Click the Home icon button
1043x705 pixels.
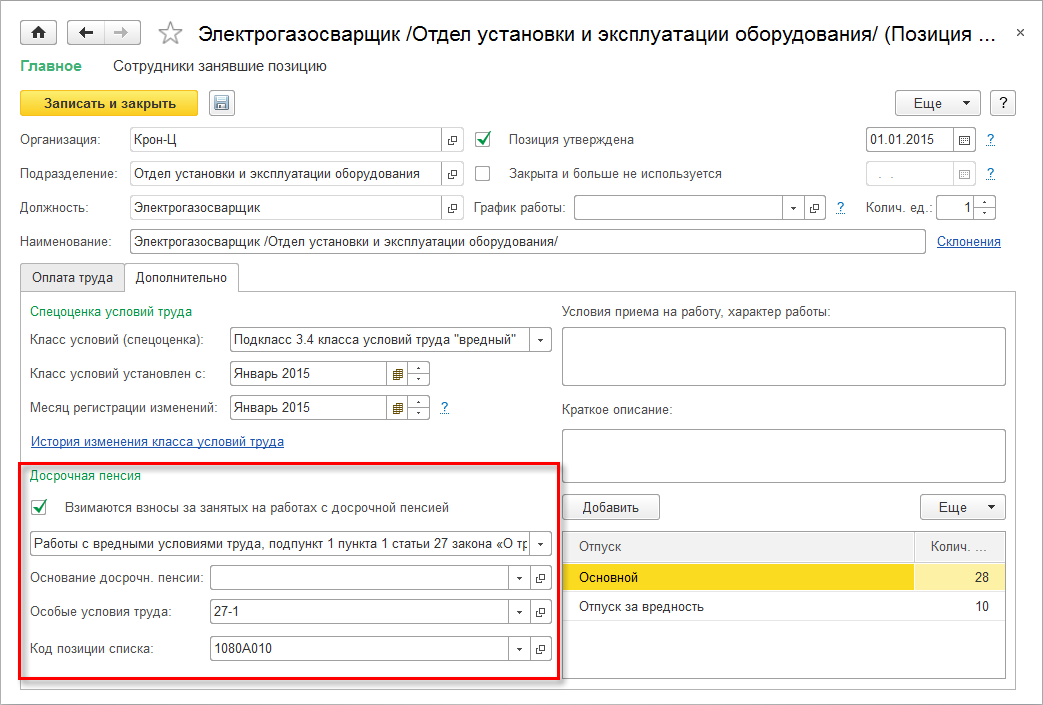[39, 33]
